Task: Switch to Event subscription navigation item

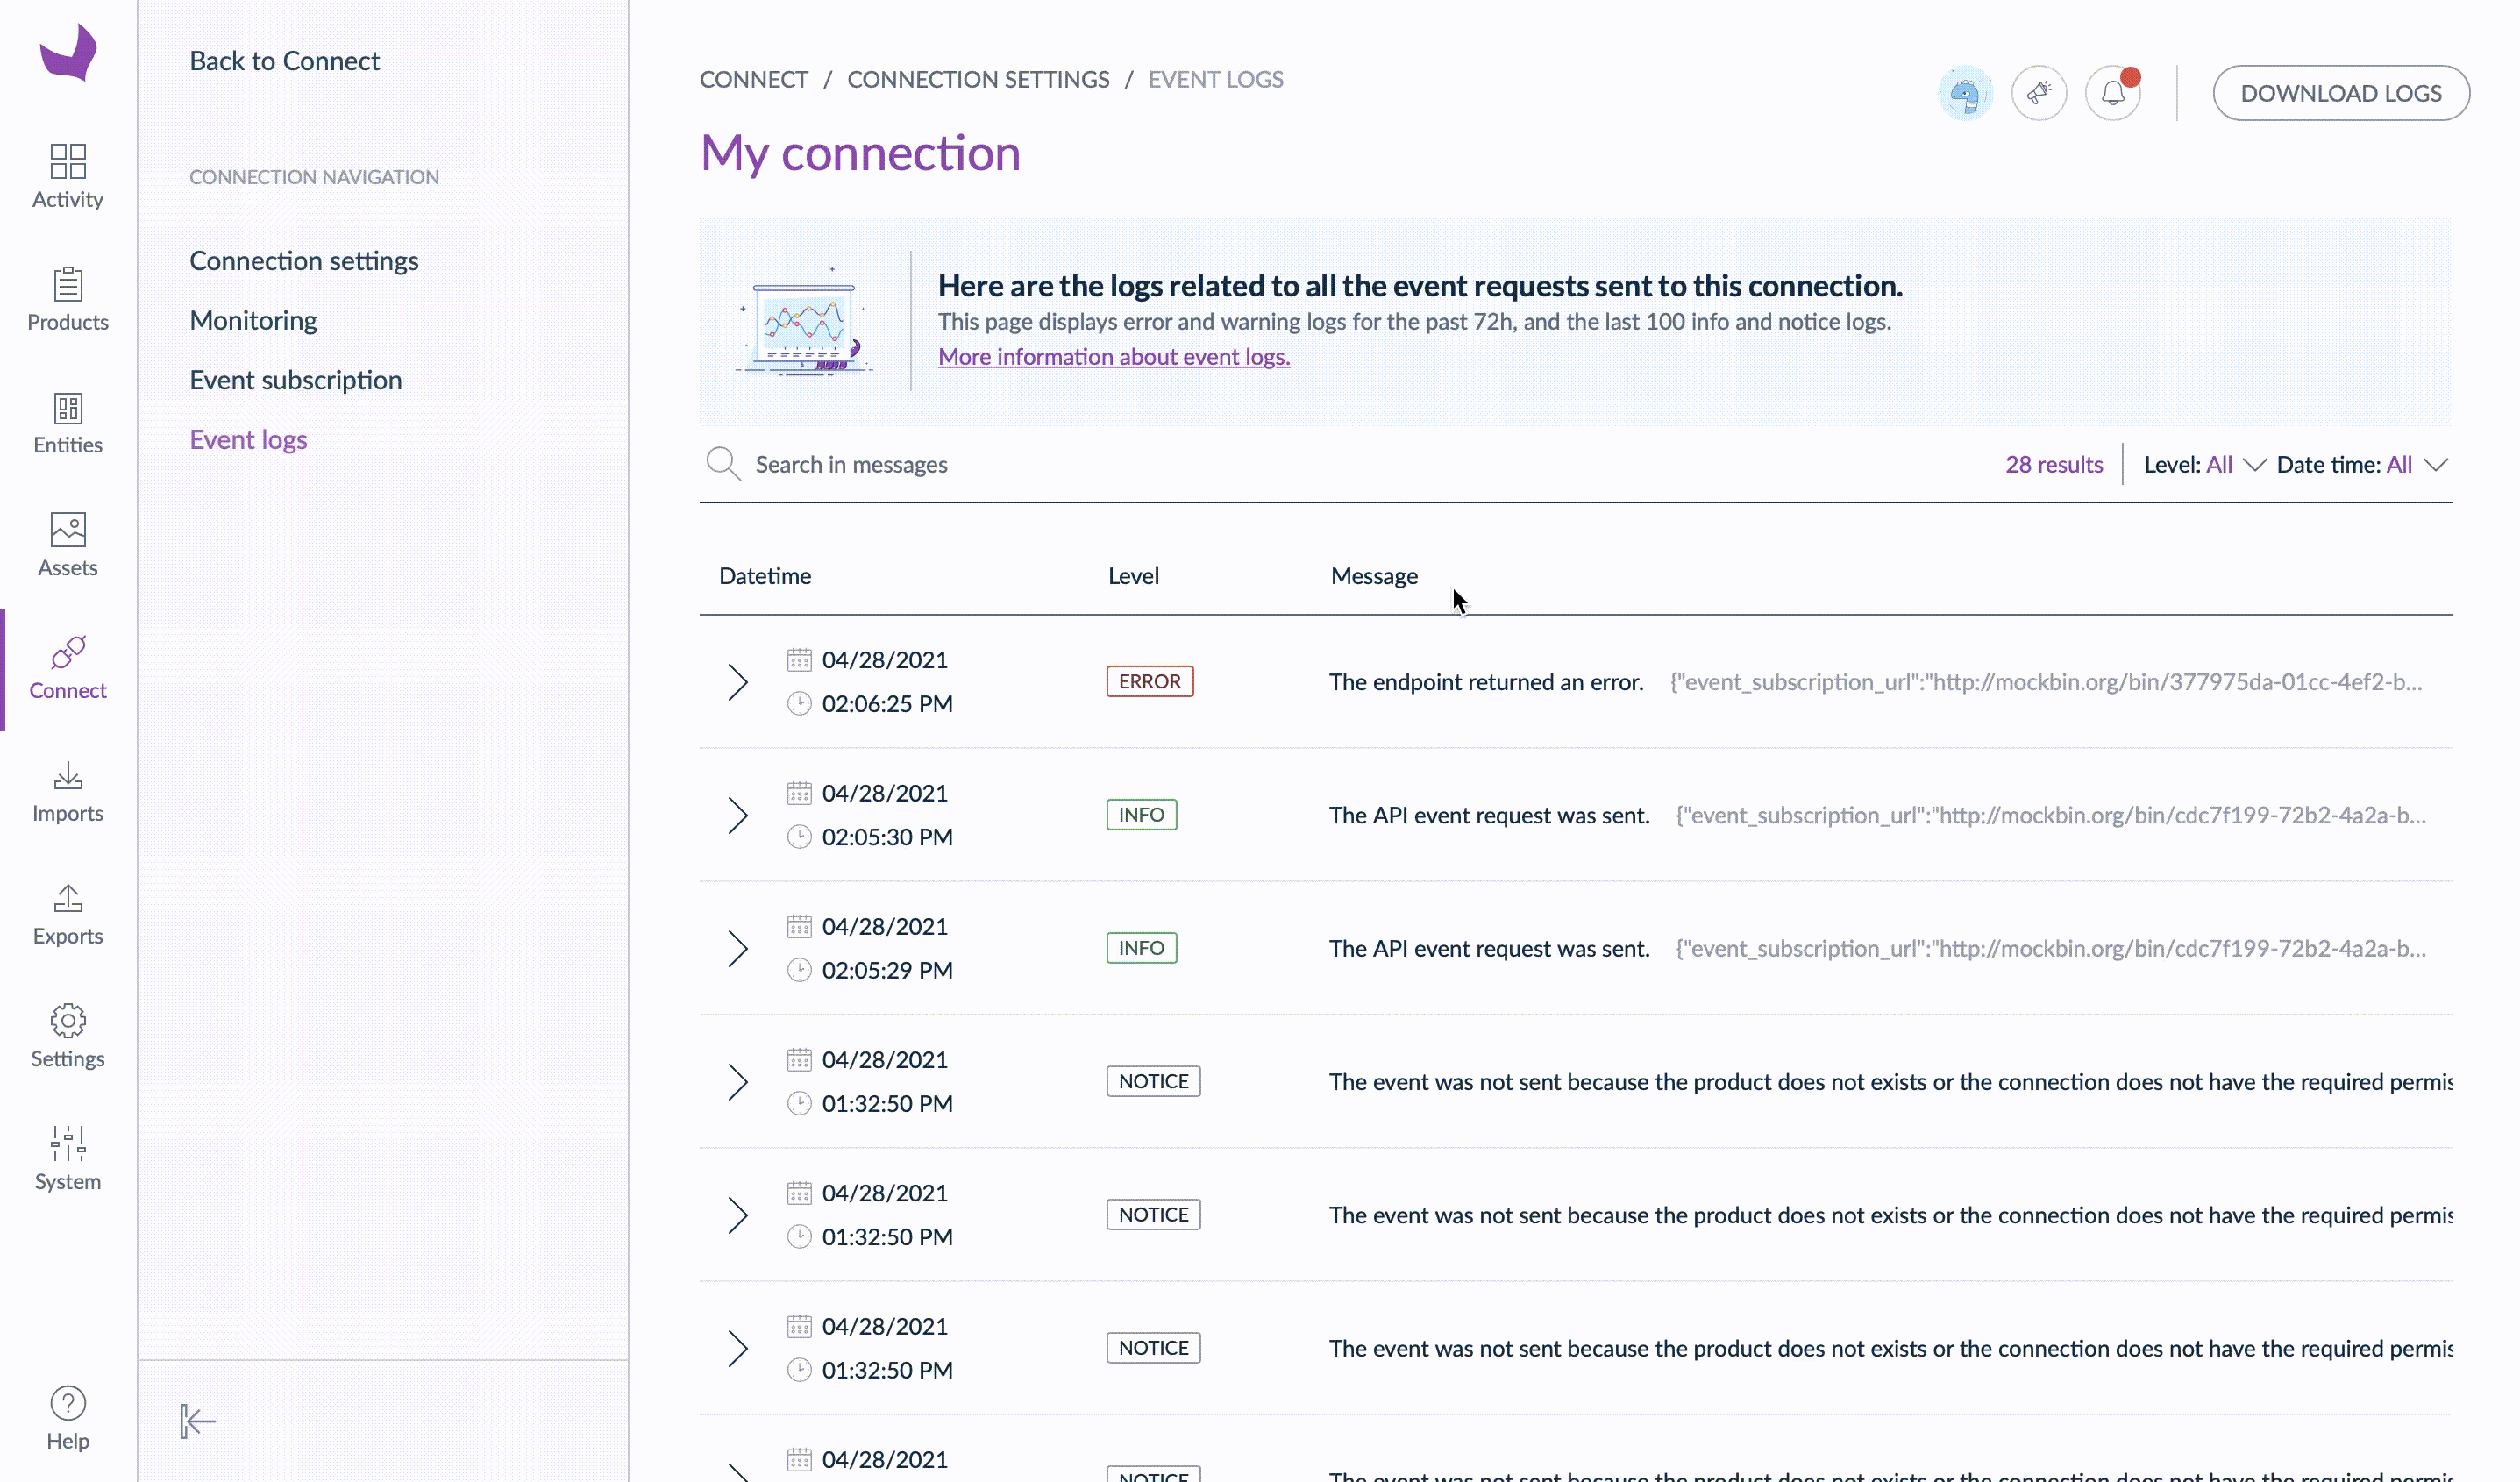Action: [296, 379]
